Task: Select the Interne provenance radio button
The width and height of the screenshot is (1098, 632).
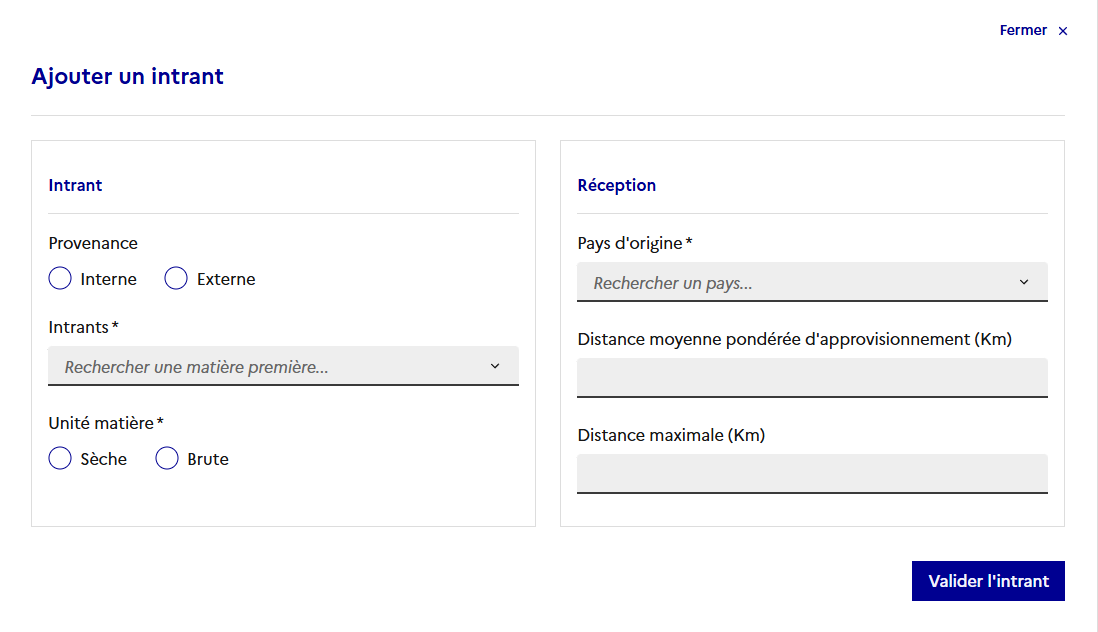Action: [x=60, y=279]
